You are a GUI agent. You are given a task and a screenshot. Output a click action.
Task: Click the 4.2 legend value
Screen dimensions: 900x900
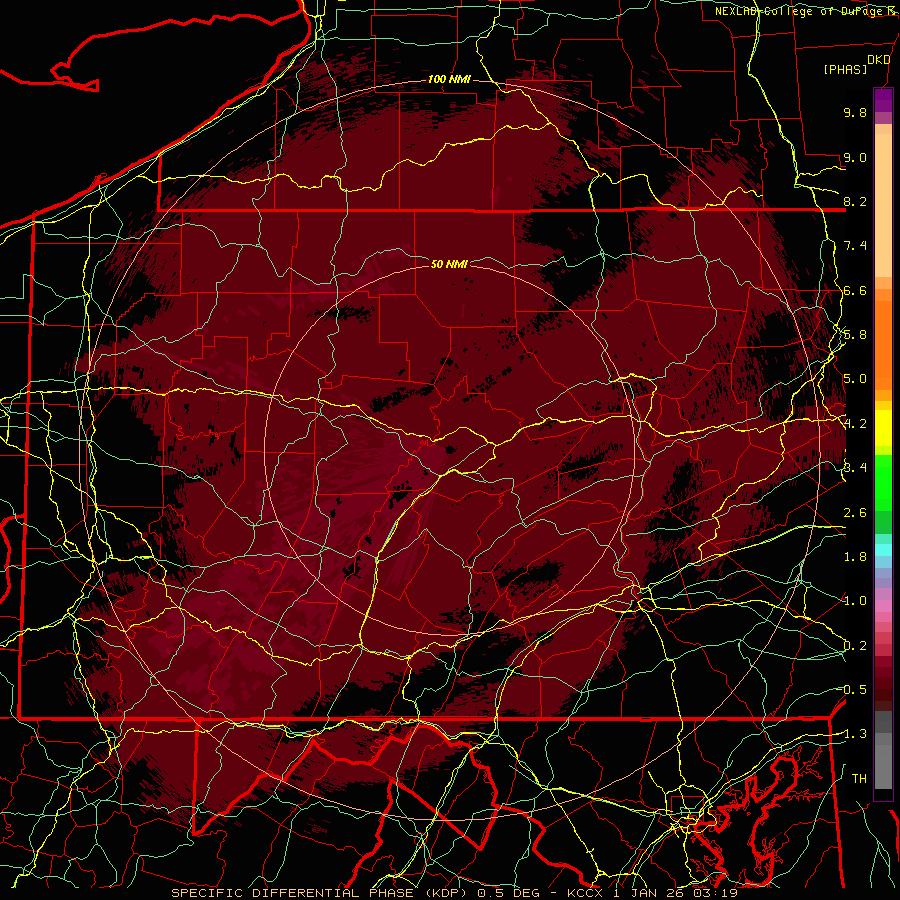(855, 424)
